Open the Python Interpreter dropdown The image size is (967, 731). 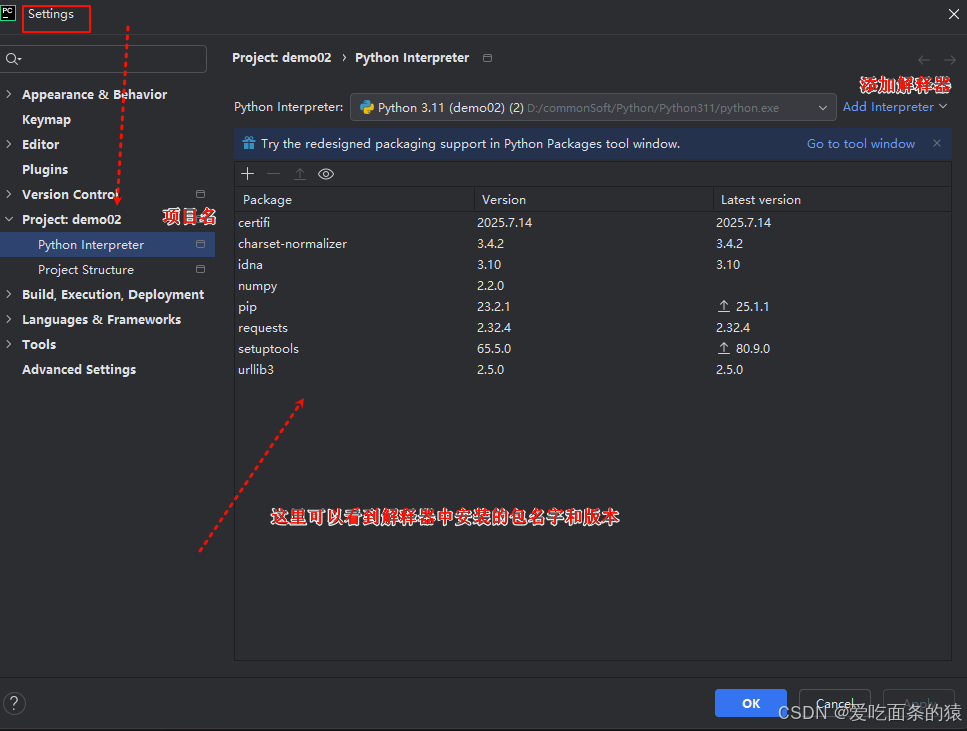pos(593,107)
